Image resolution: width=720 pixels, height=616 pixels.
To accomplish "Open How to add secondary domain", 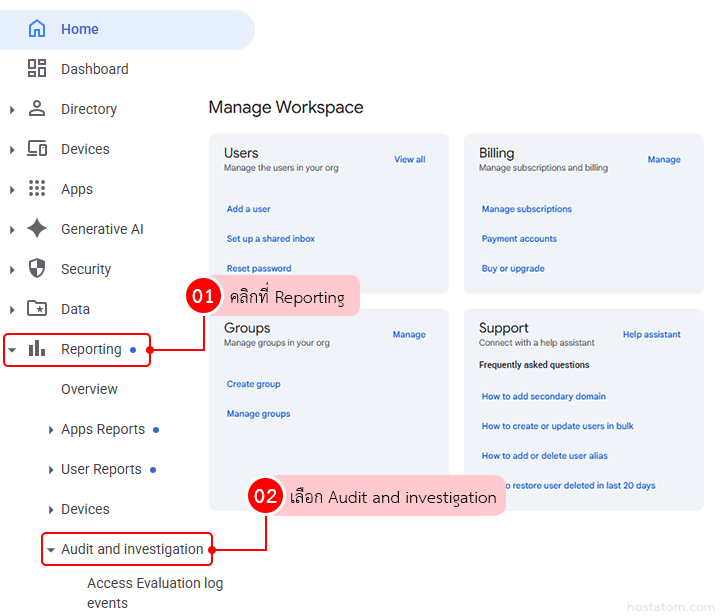I will pyautogui.click(x=543, y=396).
